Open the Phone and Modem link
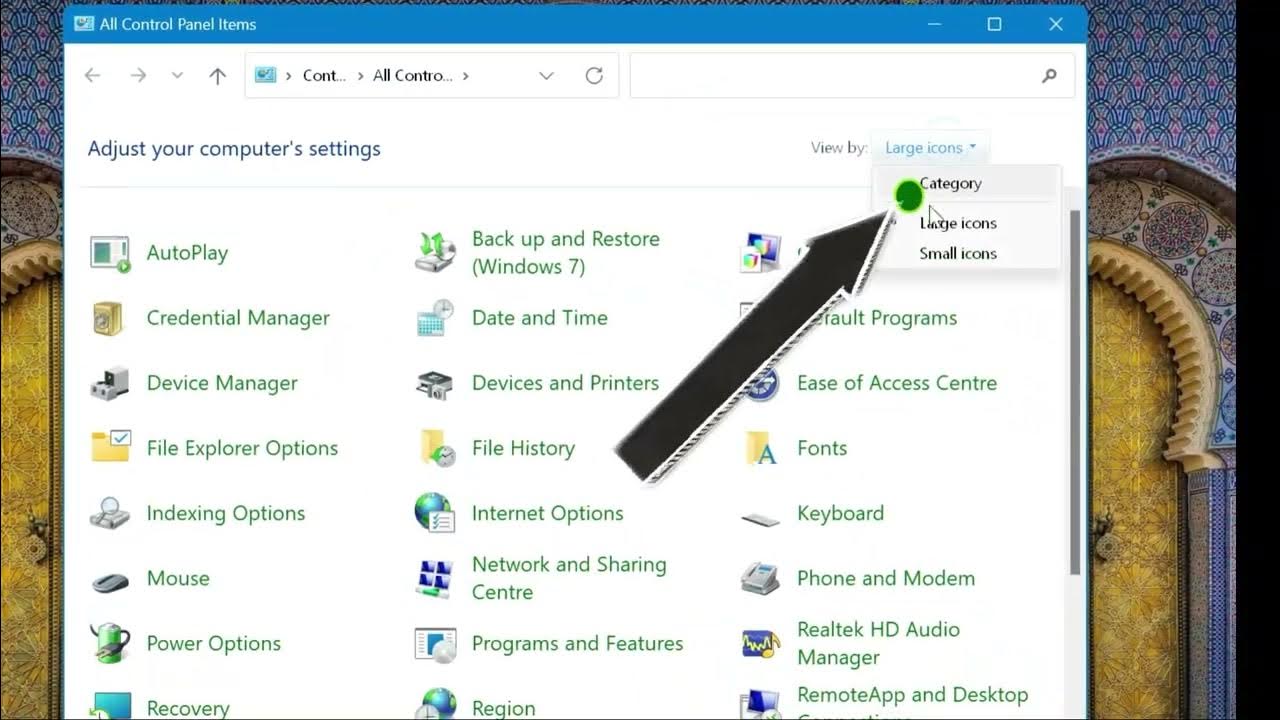 pos(886,578)
